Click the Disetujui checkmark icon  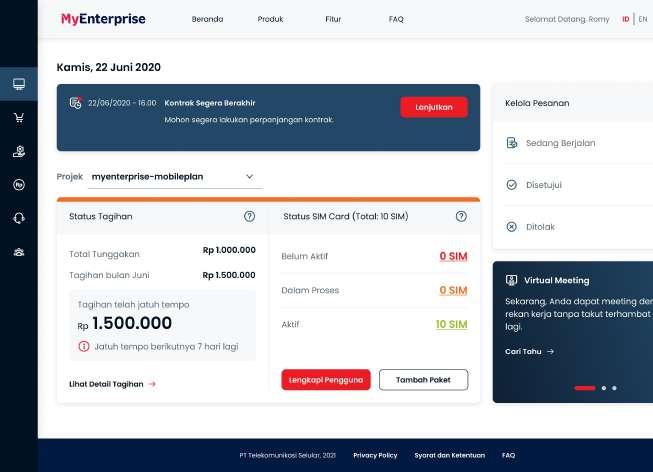point(511,185)
